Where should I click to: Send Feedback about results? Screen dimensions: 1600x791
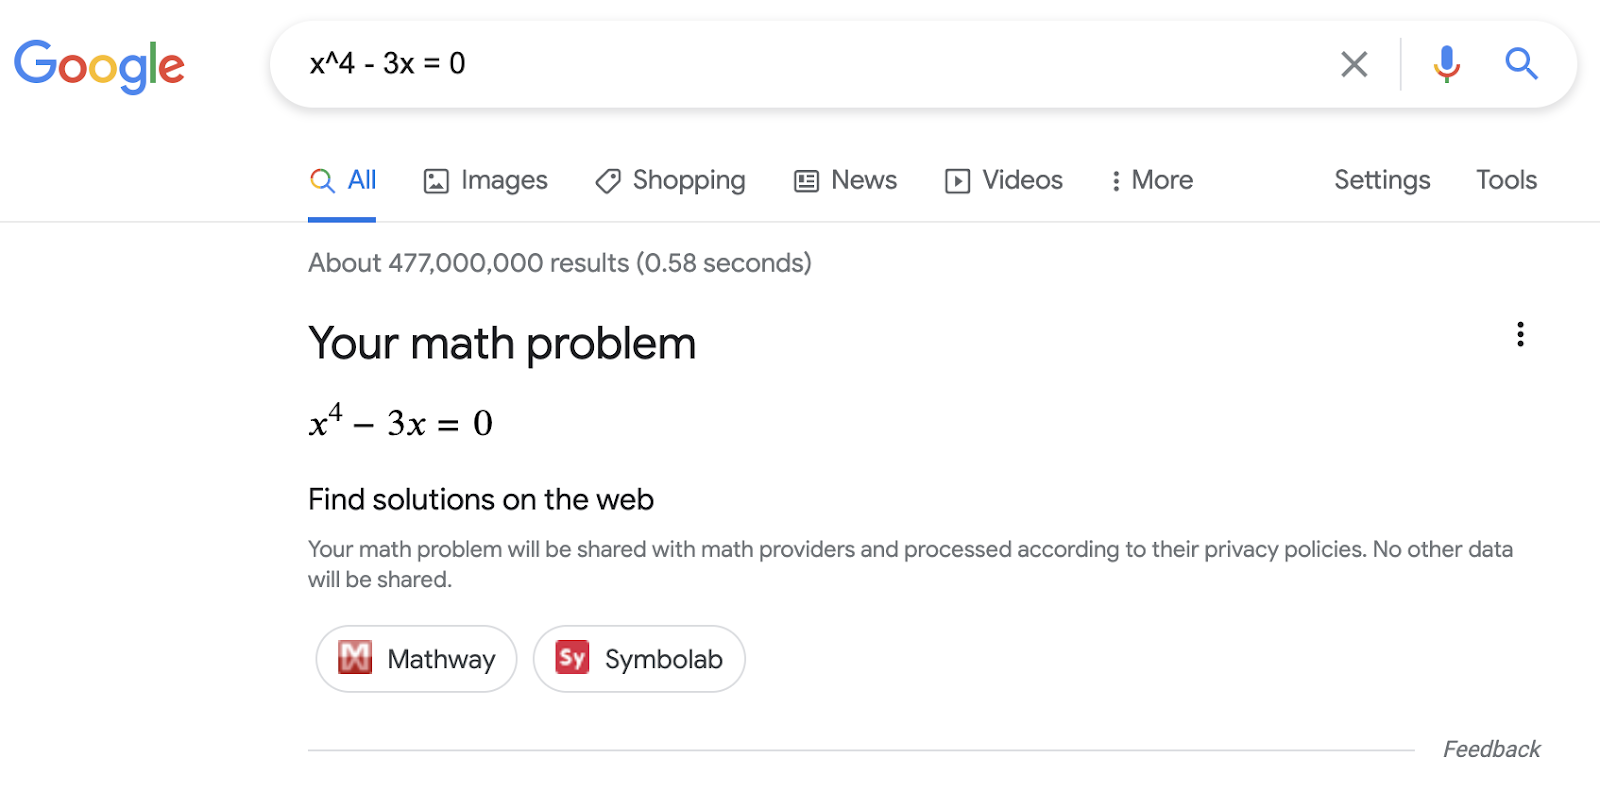pos(1490,748)
